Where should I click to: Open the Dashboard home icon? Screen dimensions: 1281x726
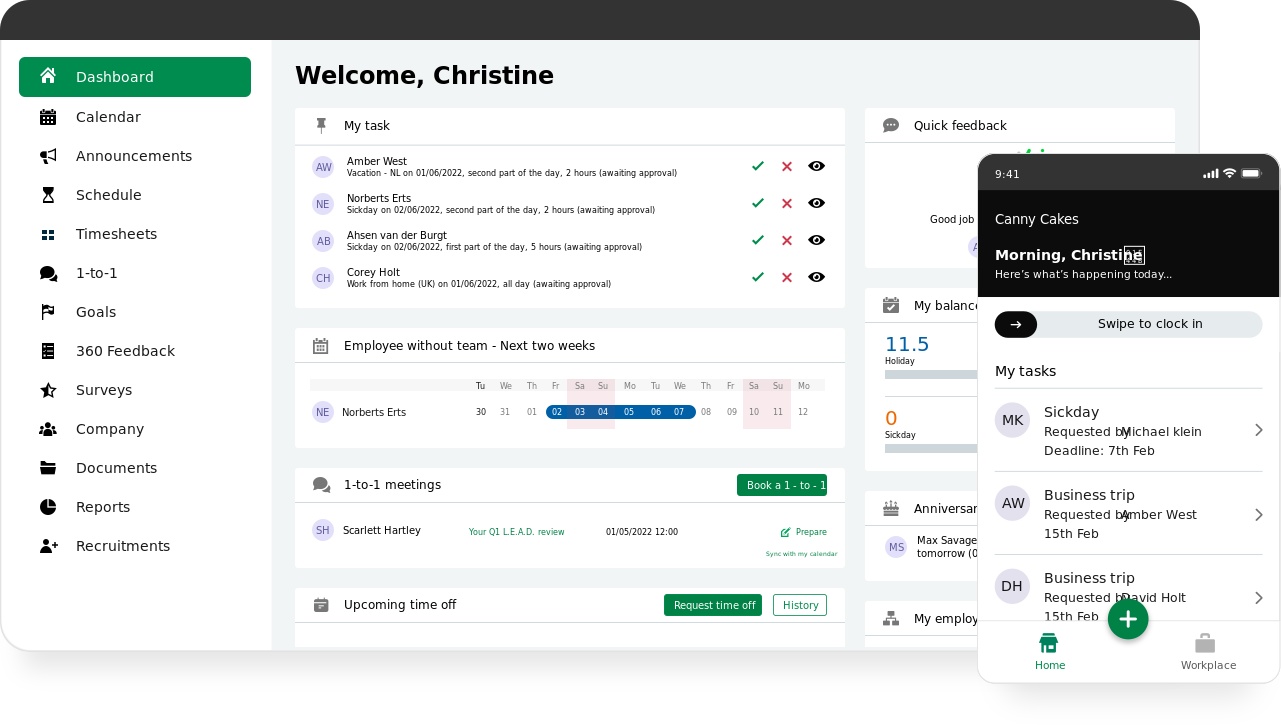click(x=48, y=76)
